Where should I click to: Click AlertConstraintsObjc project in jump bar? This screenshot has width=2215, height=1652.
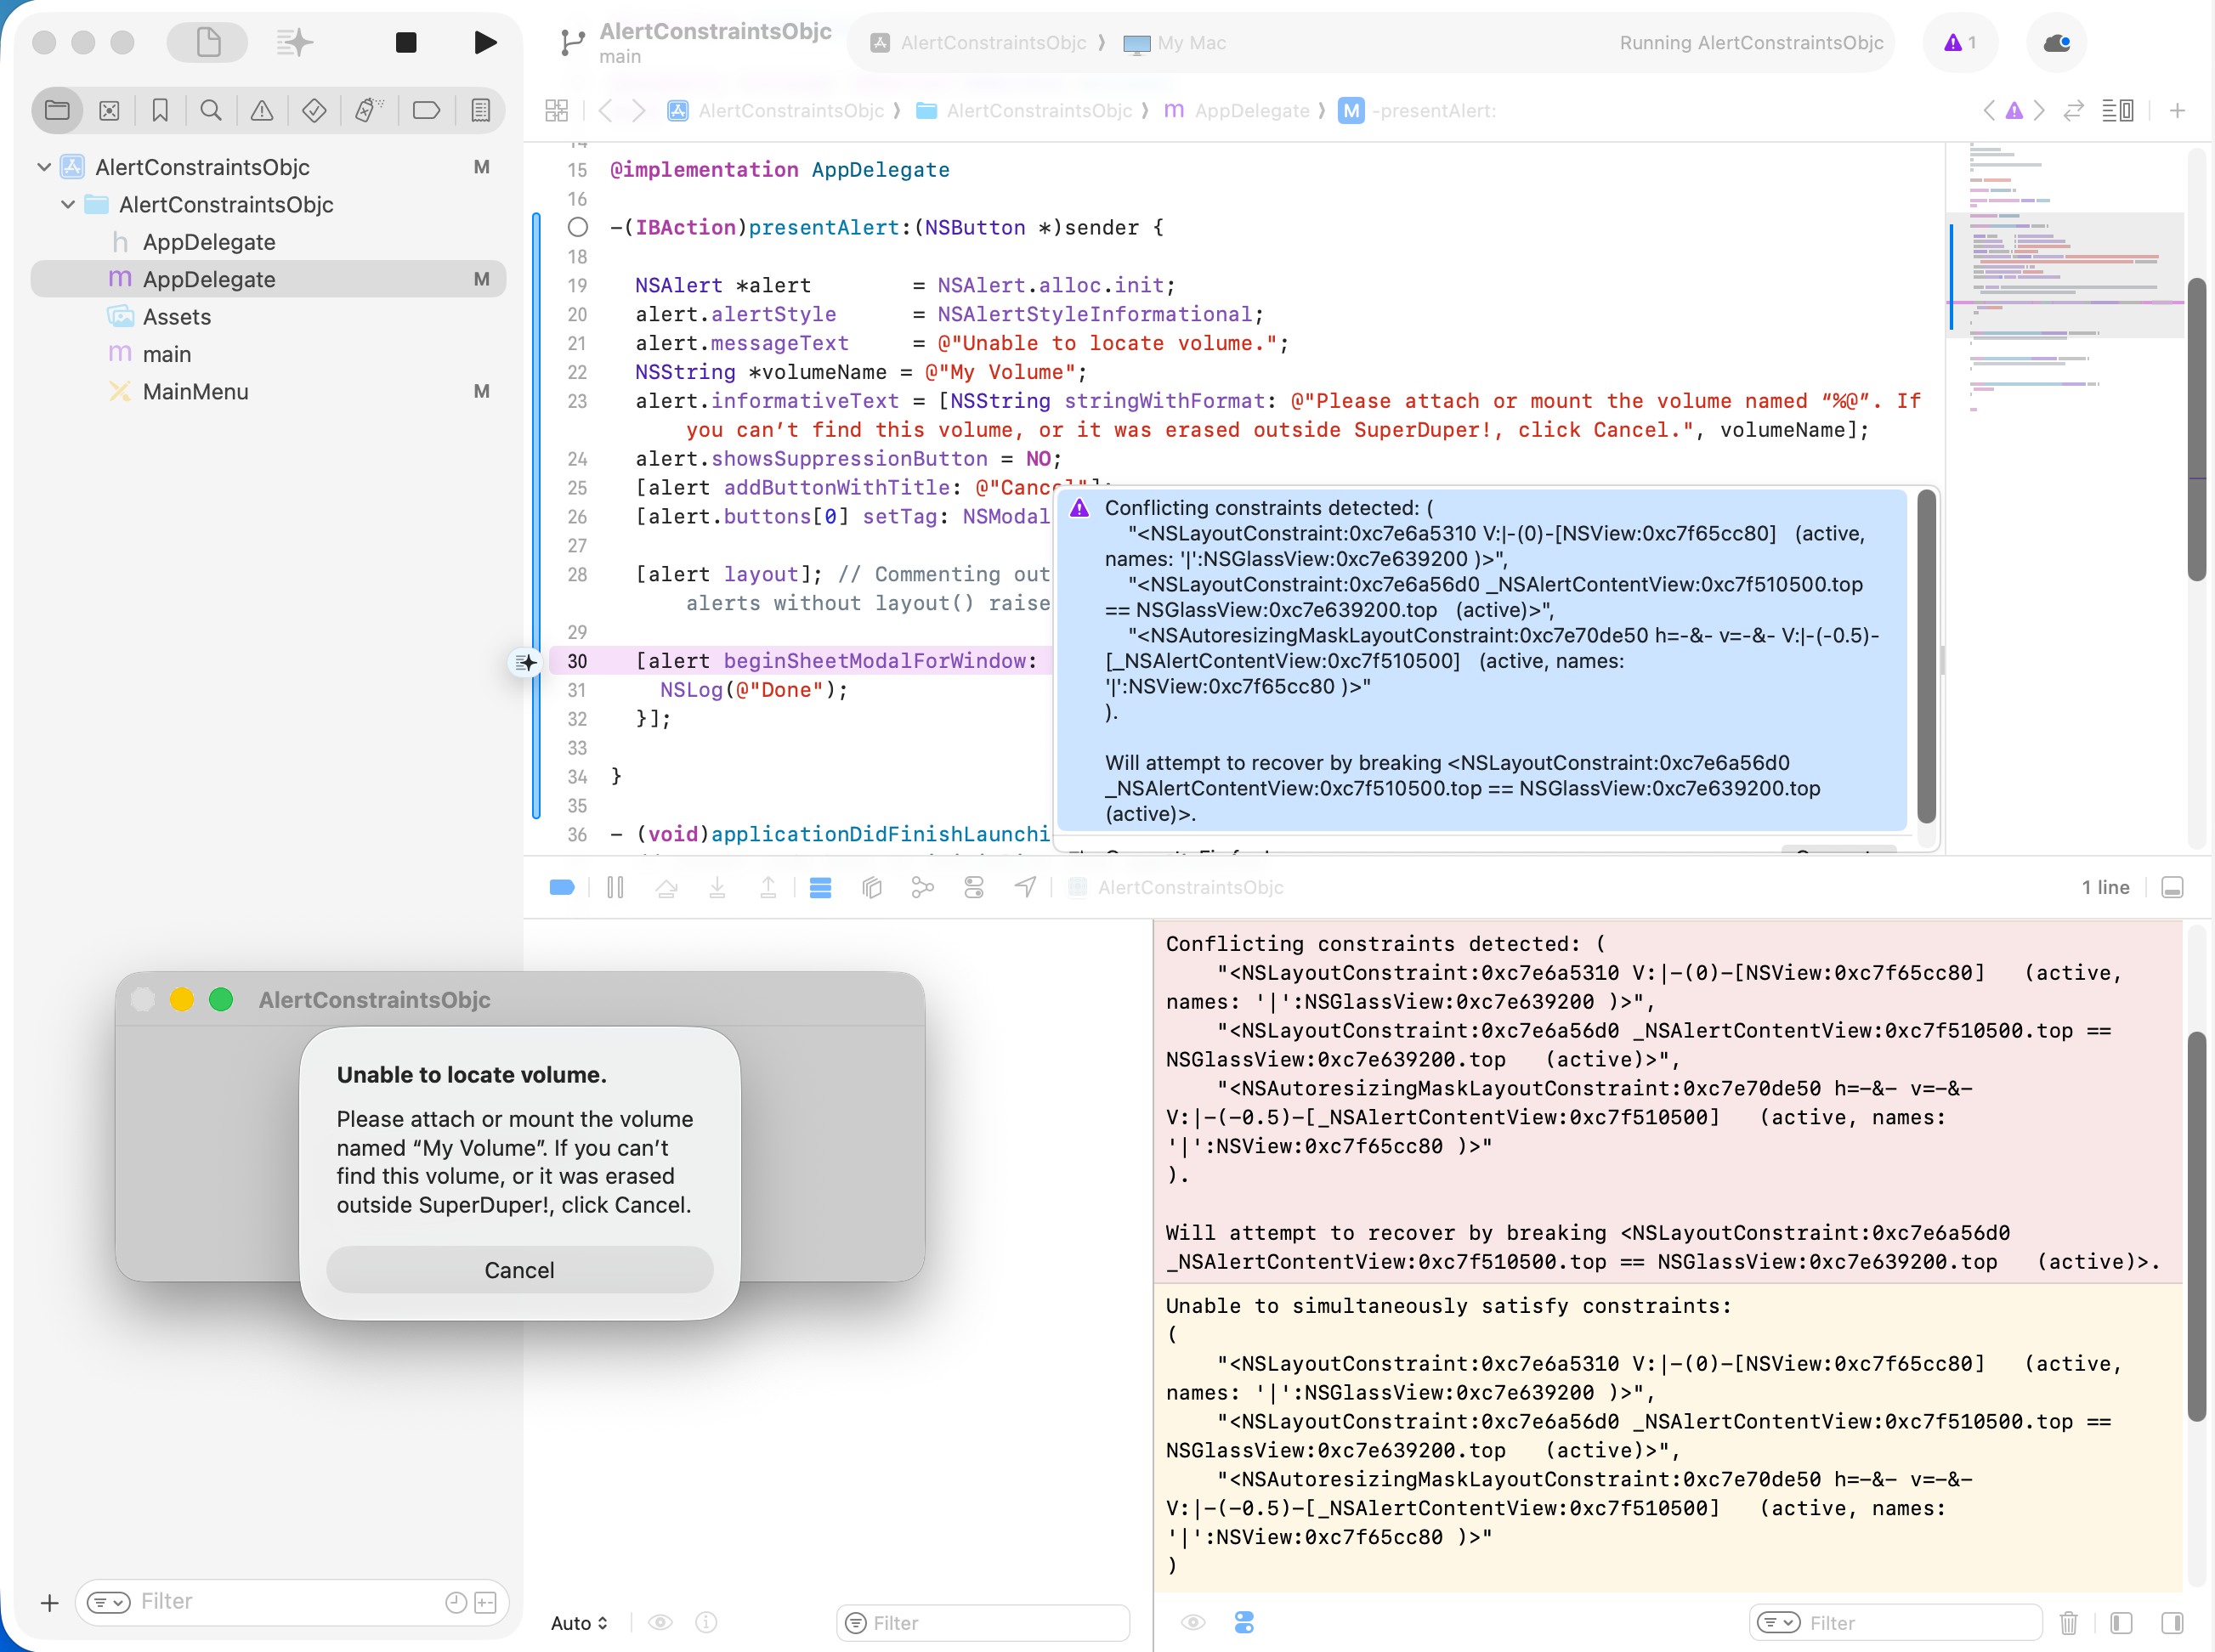777,110
